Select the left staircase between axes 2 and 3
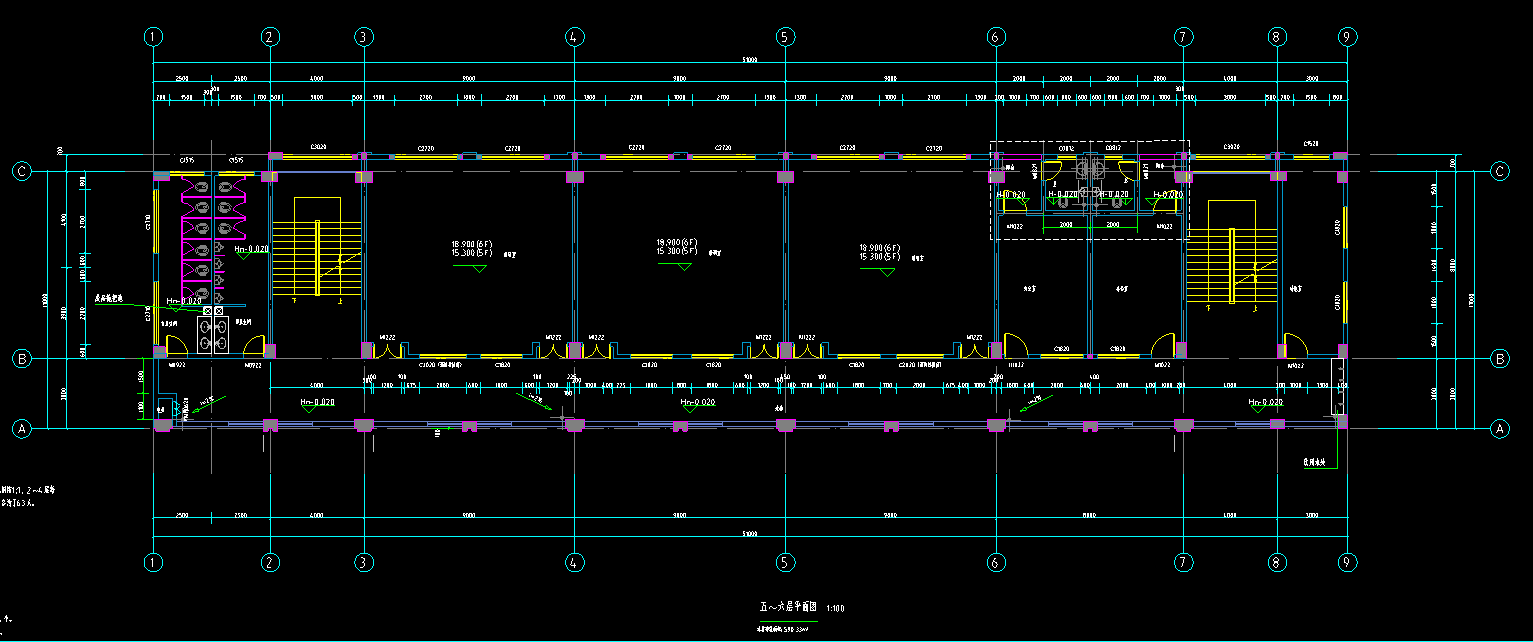 316,260
